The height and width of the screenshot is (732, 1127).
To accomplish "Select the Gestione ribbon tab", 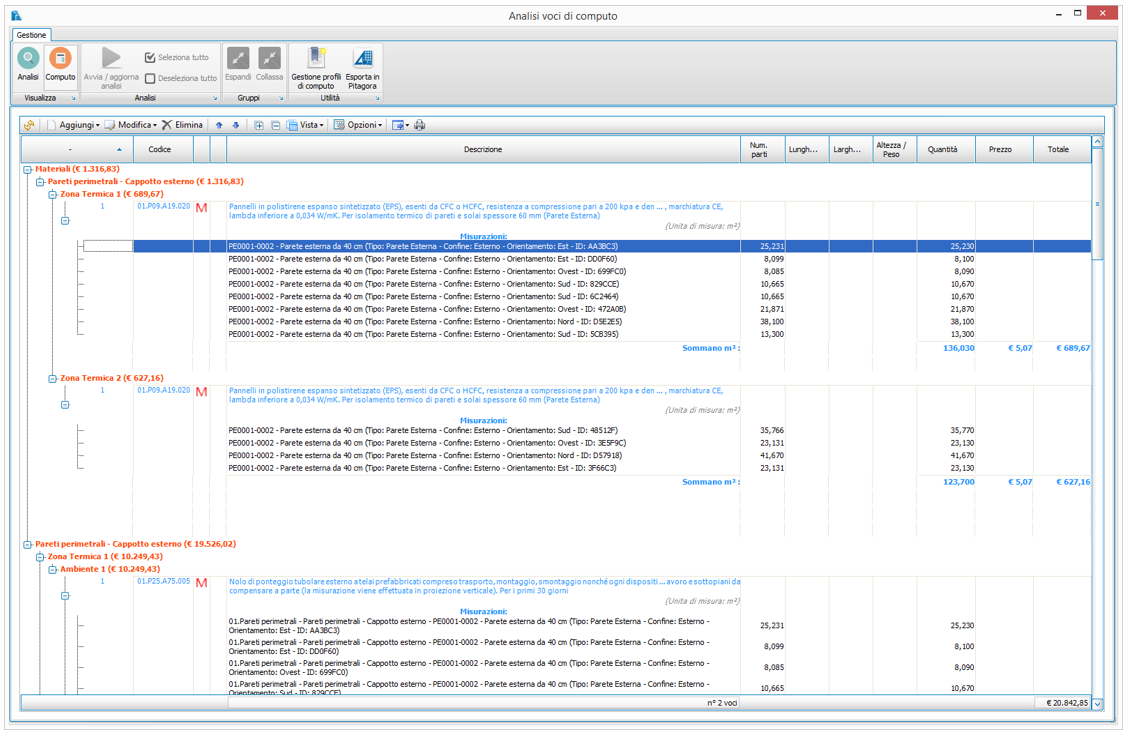I will [x=31, y=35].
